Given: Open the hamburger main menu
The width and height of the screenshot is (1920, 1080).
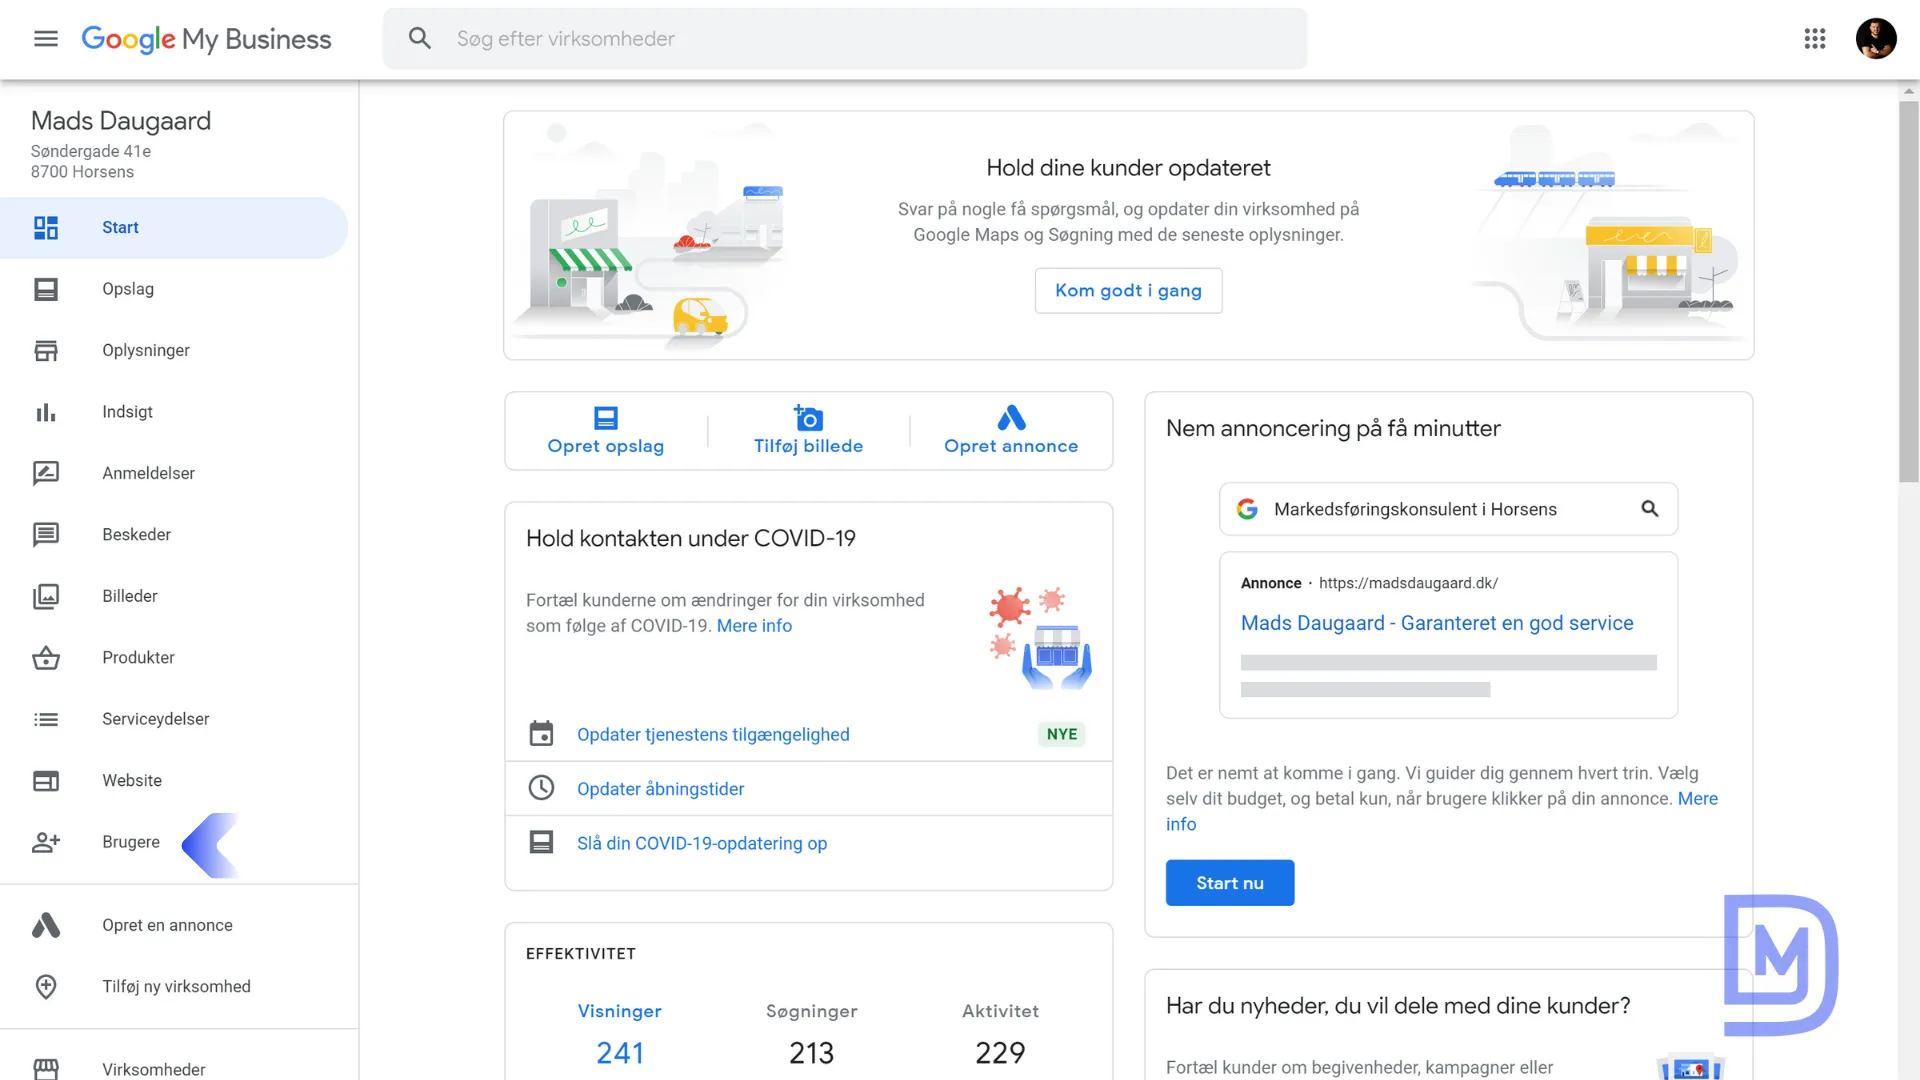Looking at the screenshot, I should tap(46, 39).
